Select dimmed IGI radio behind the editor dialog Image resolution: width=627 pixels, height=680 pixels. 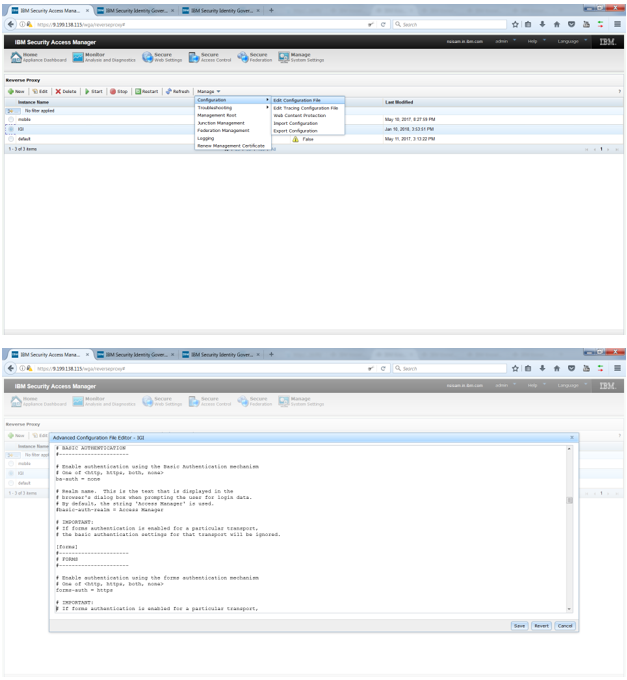click(11, 473)
